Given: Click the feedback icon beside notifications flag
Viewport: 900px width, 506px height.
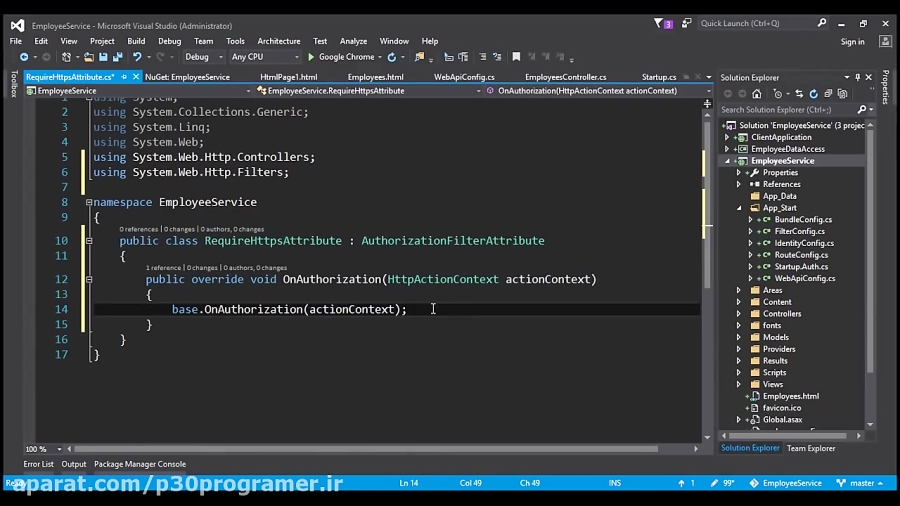Looking at the screenshot, I should click(x=686, y=23).
